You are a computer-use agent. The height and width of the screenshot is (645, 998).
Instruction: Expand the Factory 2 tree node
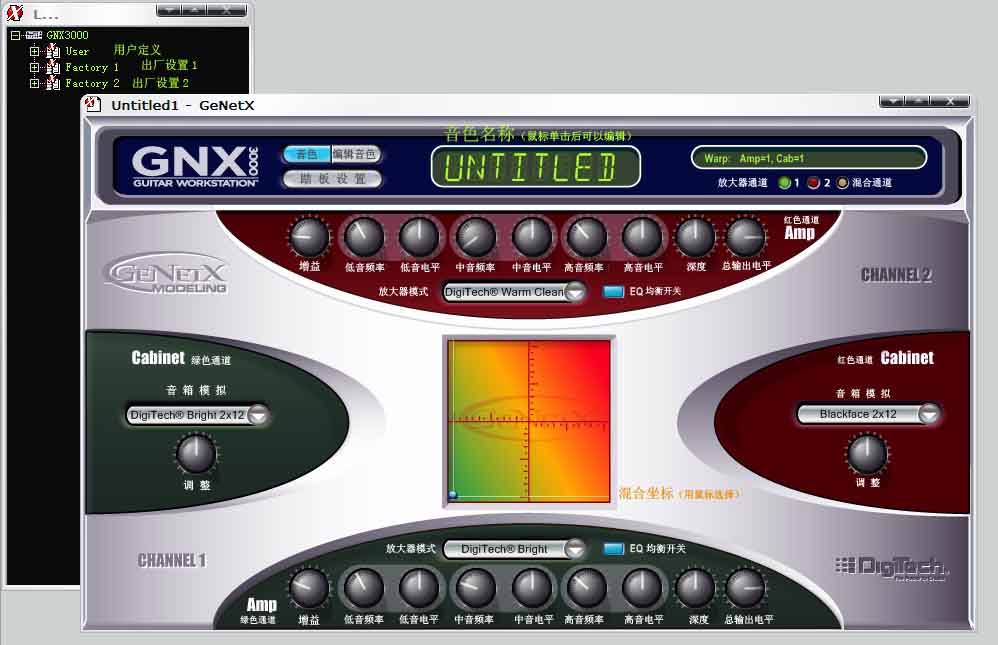click(x=34, y=83)
